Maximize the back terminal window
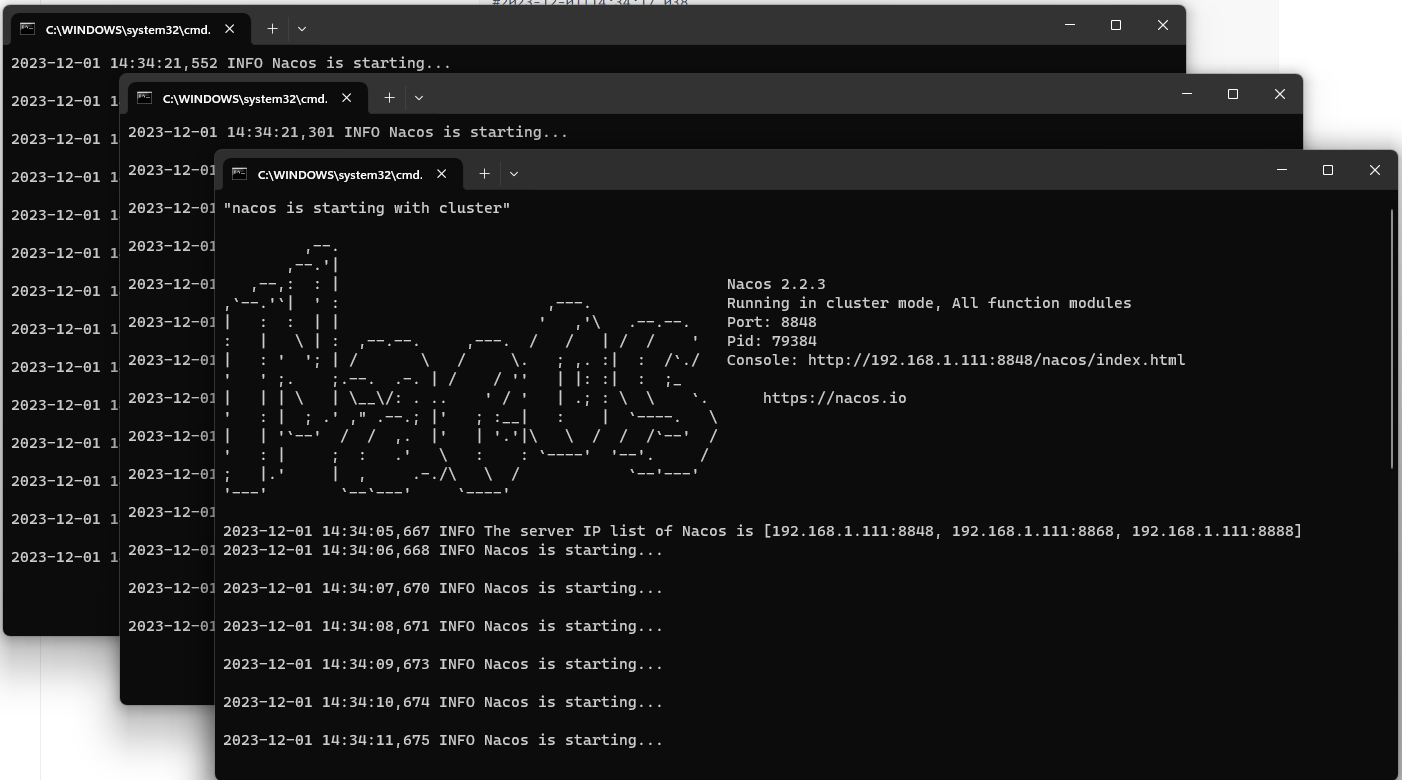Screen dimensions: 1402x780 pyautogui.click(x=1116, y=25)
